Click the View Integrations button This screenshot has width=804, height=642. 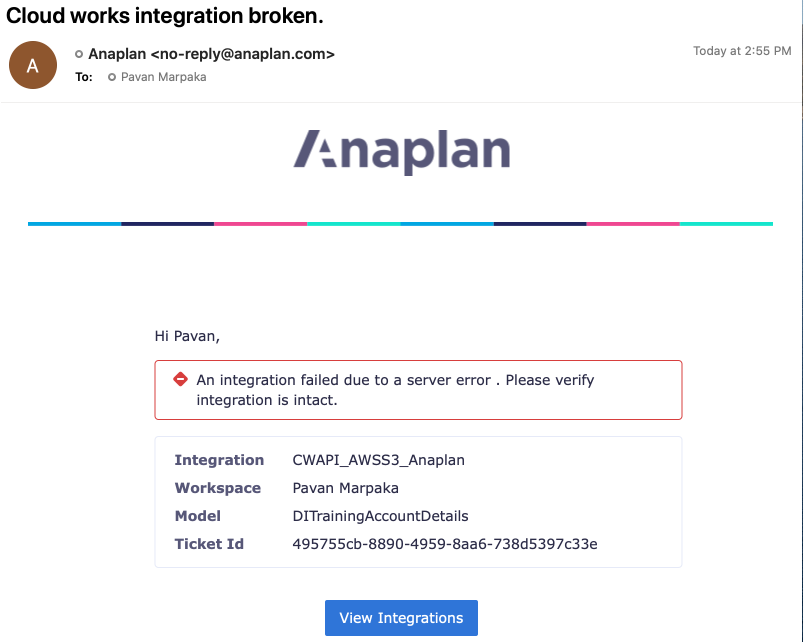click(401, 617)
